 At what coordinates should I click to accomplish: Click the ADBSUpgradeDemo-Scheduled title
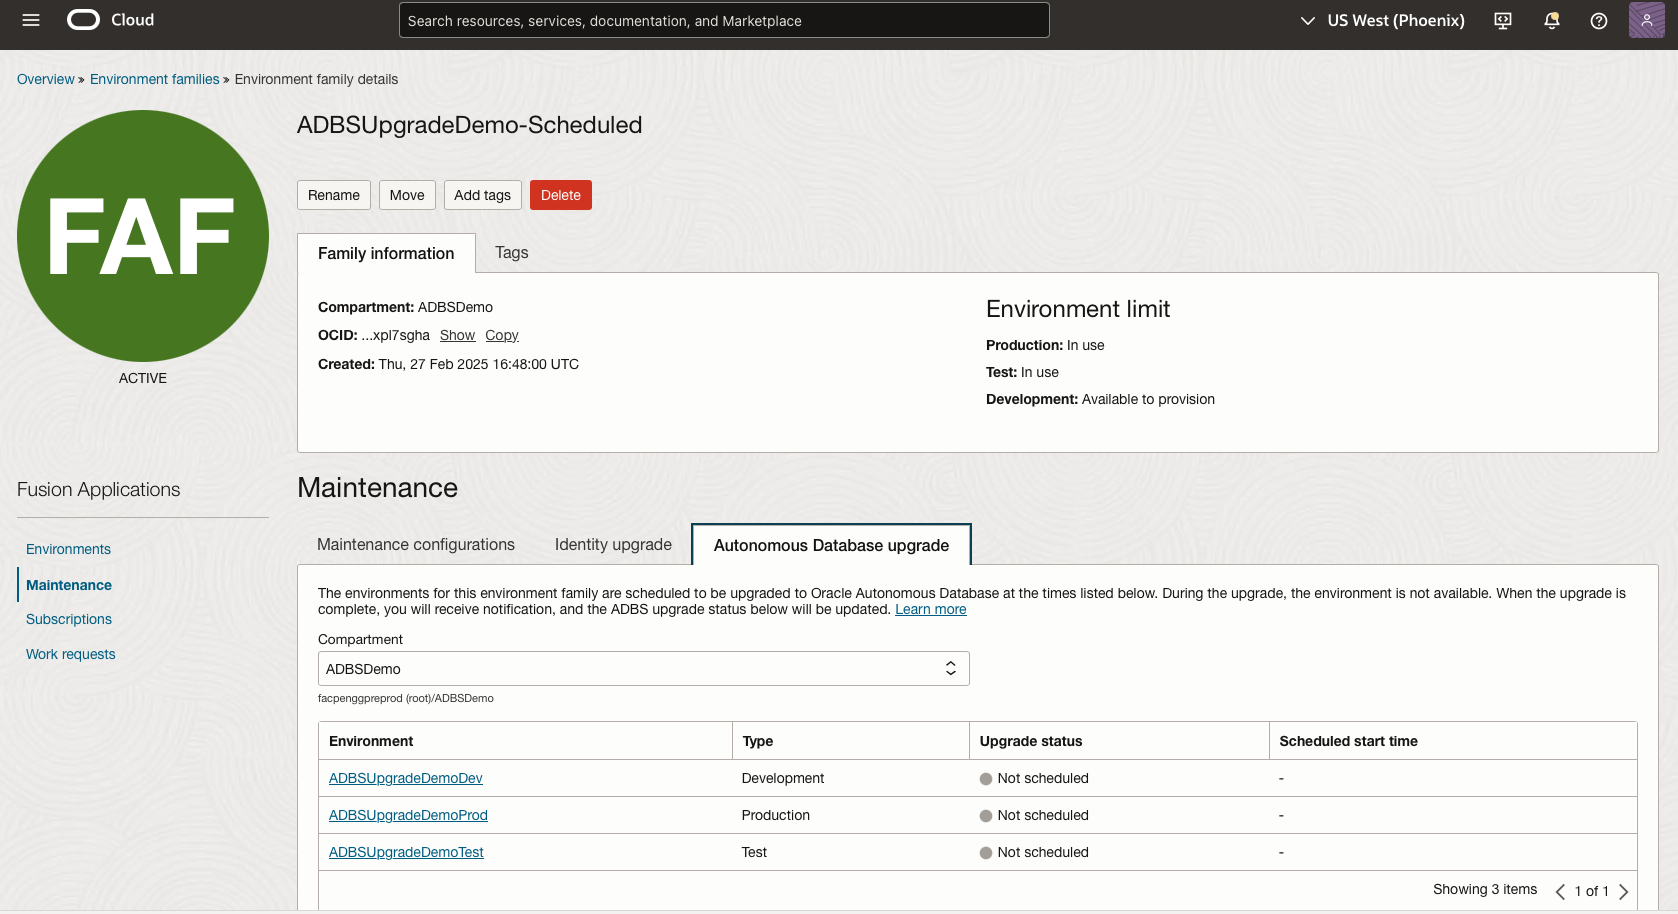point(470,125)
